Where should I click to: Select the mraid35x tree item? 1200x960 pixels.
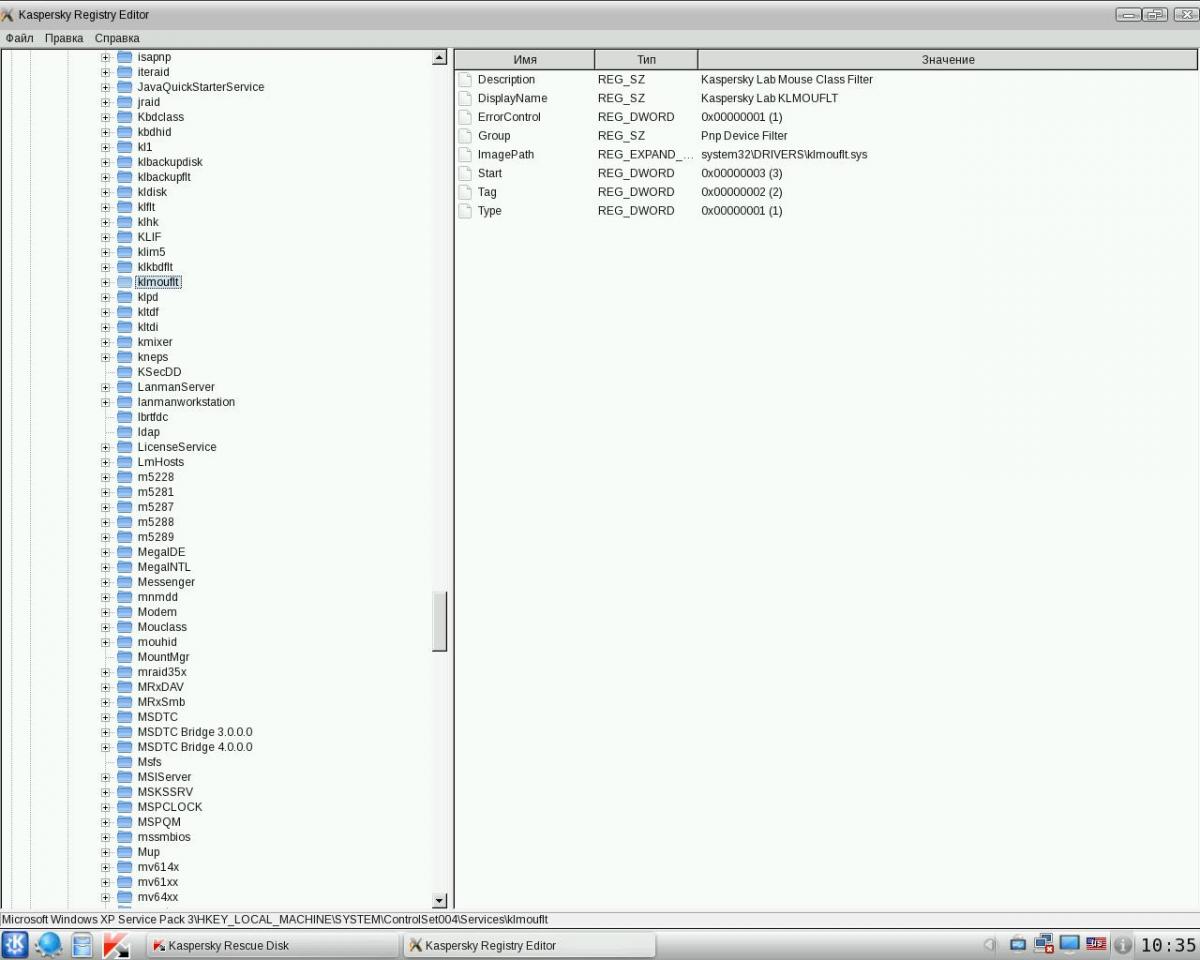point(162,672)
